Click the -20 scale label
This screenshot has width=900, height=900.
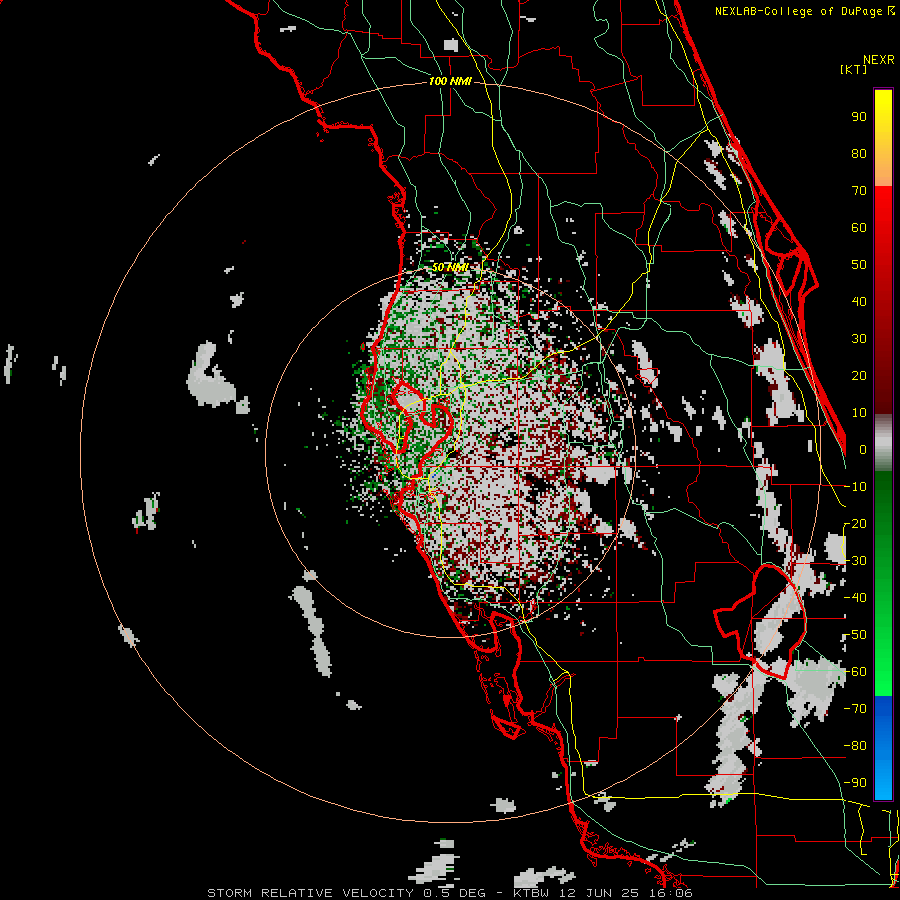click(x=855, y=523)
